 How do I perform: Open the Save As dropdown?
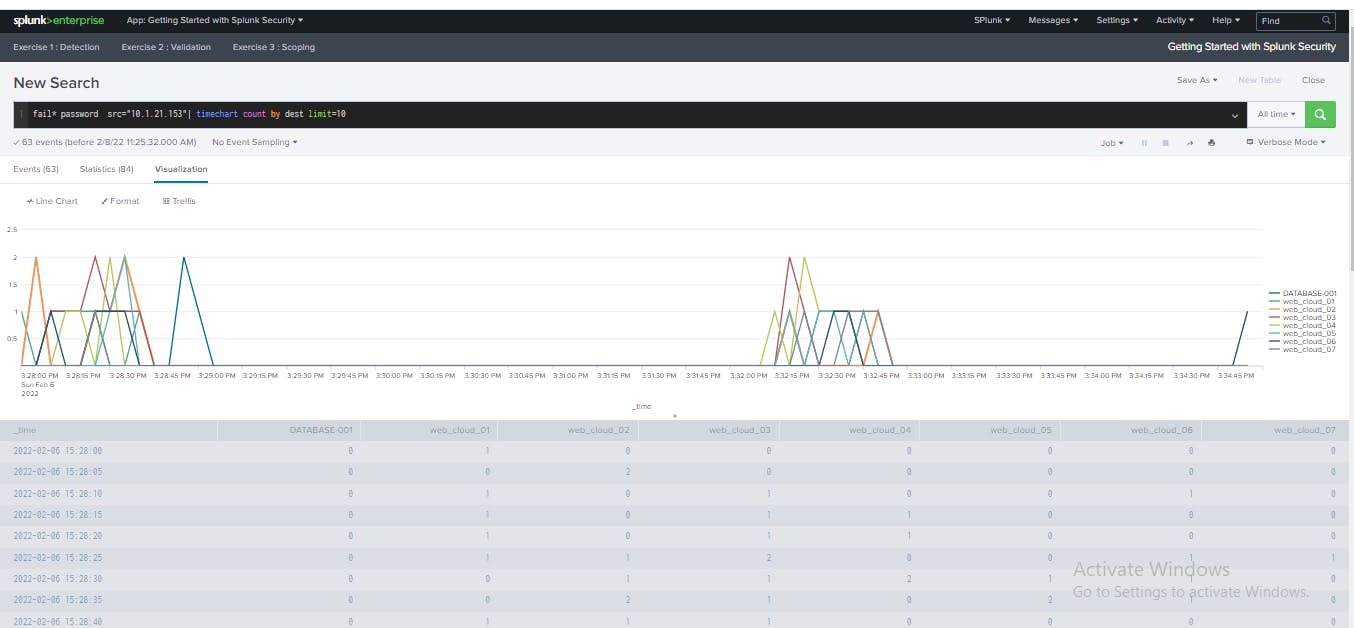coord(1197,80)
